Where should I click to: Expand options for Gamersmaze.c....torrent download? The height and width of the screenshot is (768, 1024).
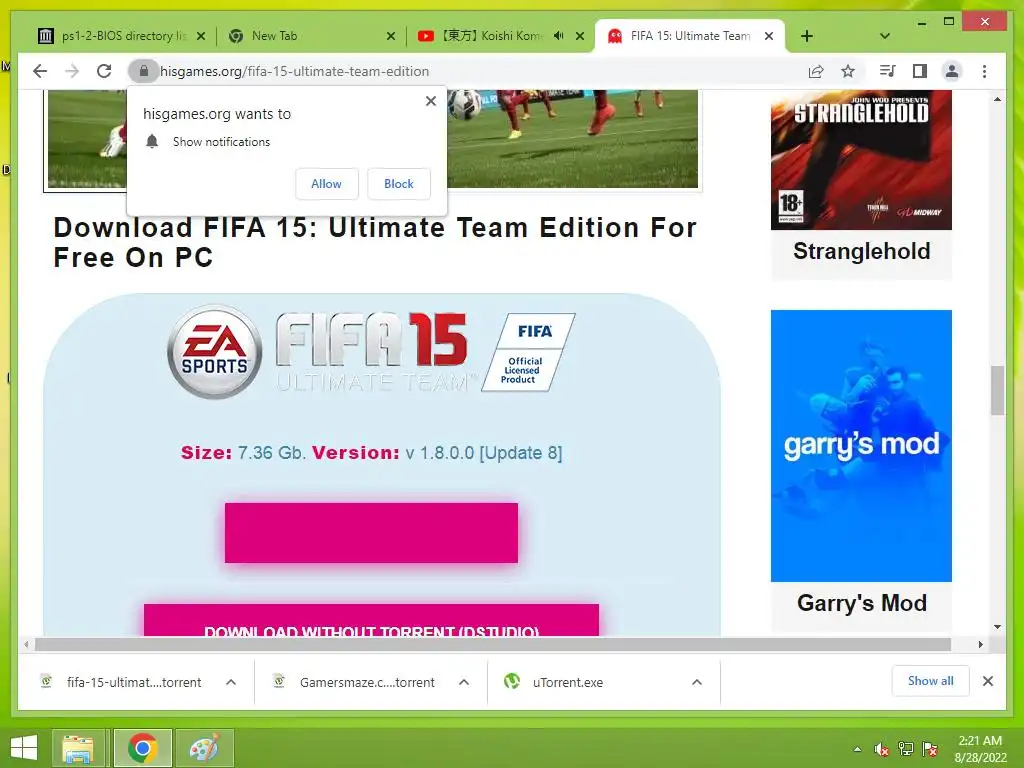tap(464, 682)
